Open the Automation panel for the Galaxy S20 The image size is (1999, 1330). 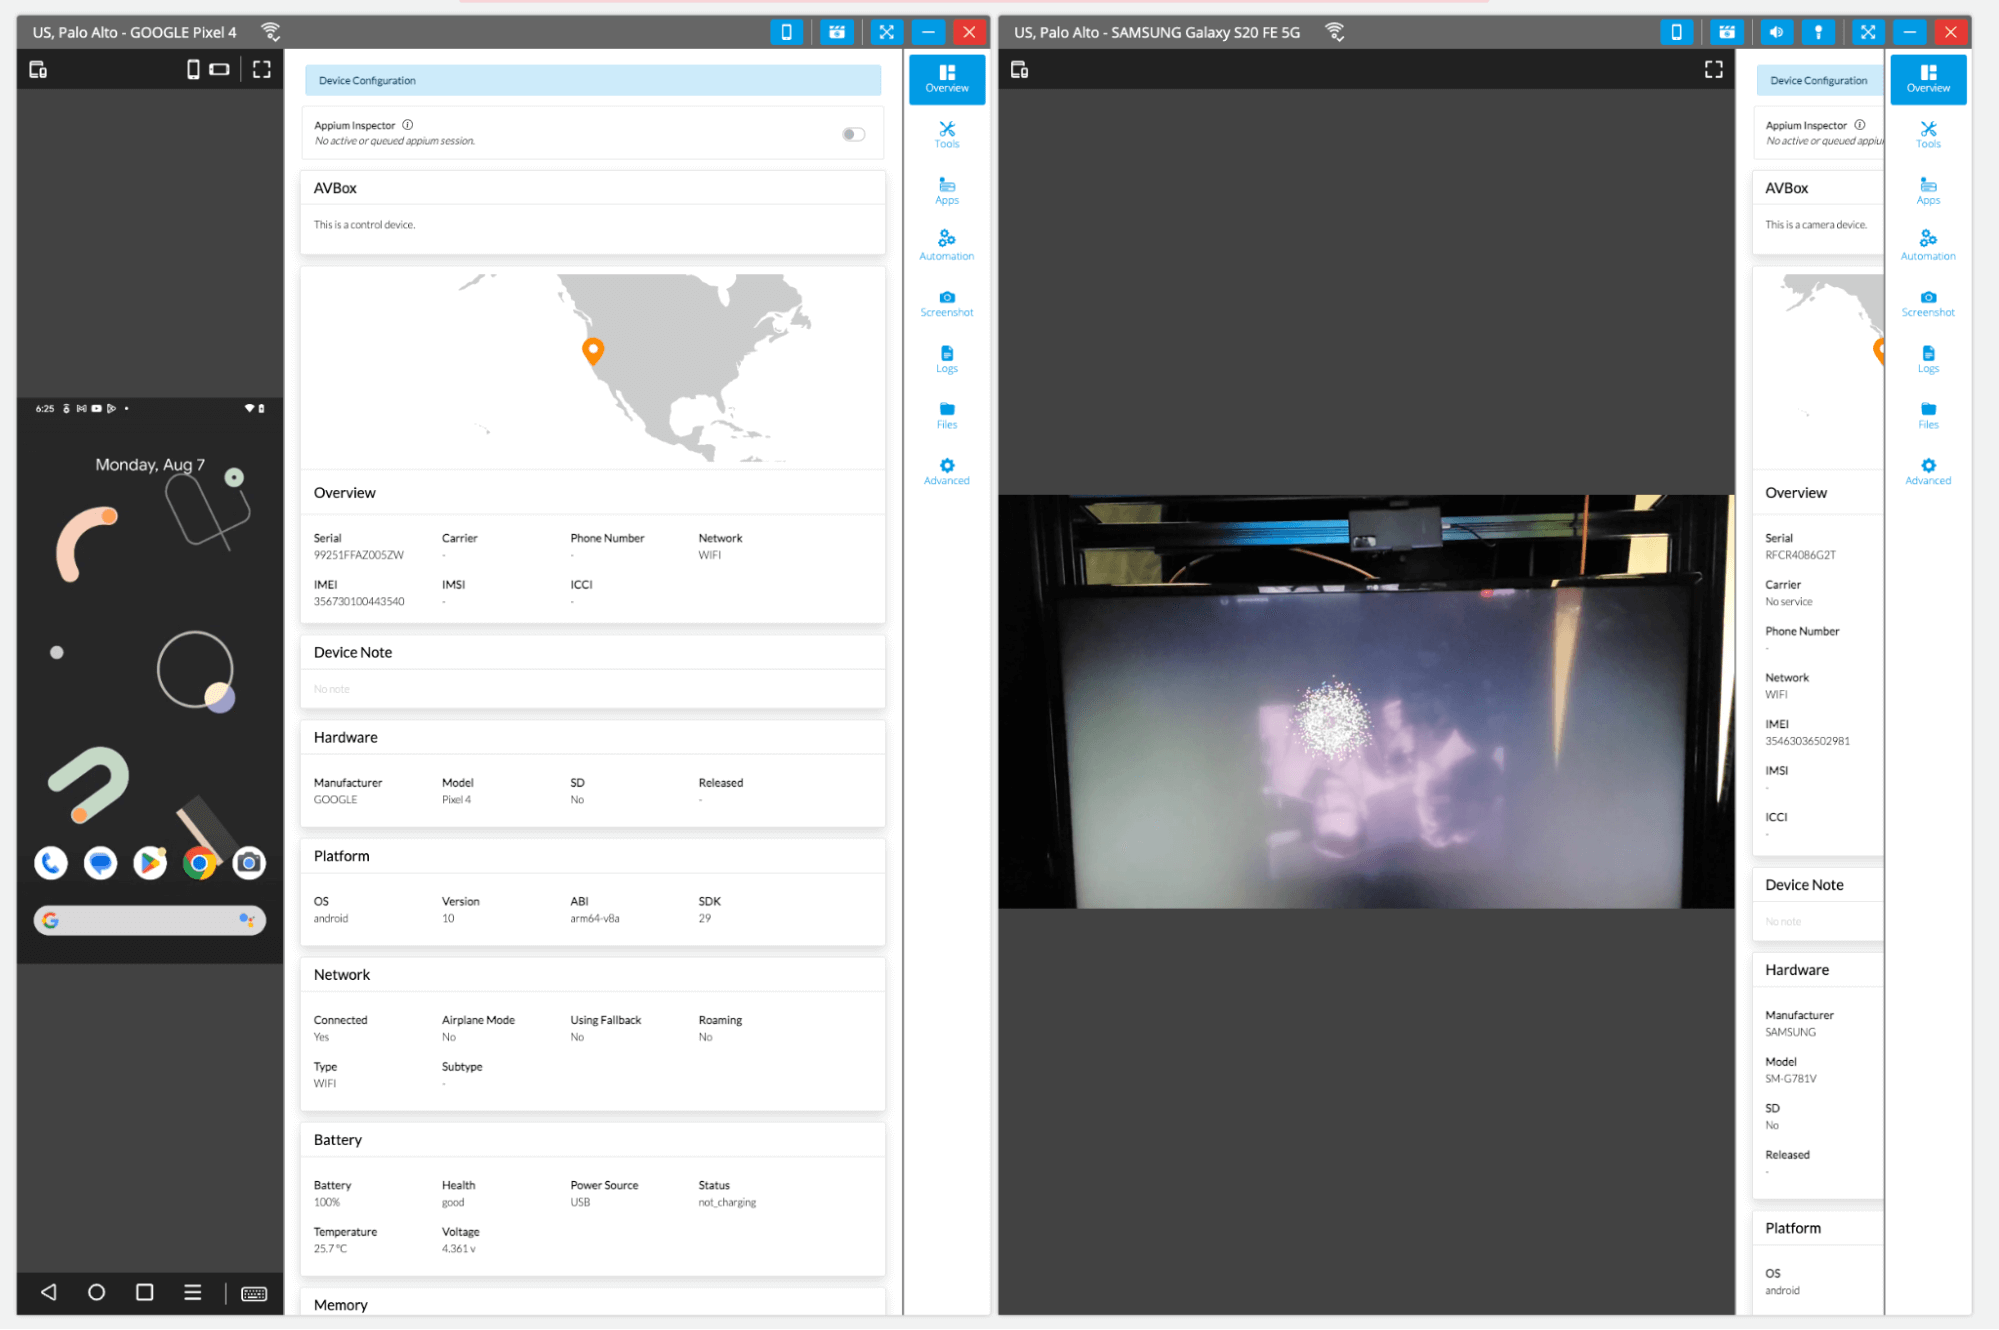click(1927, 247)
